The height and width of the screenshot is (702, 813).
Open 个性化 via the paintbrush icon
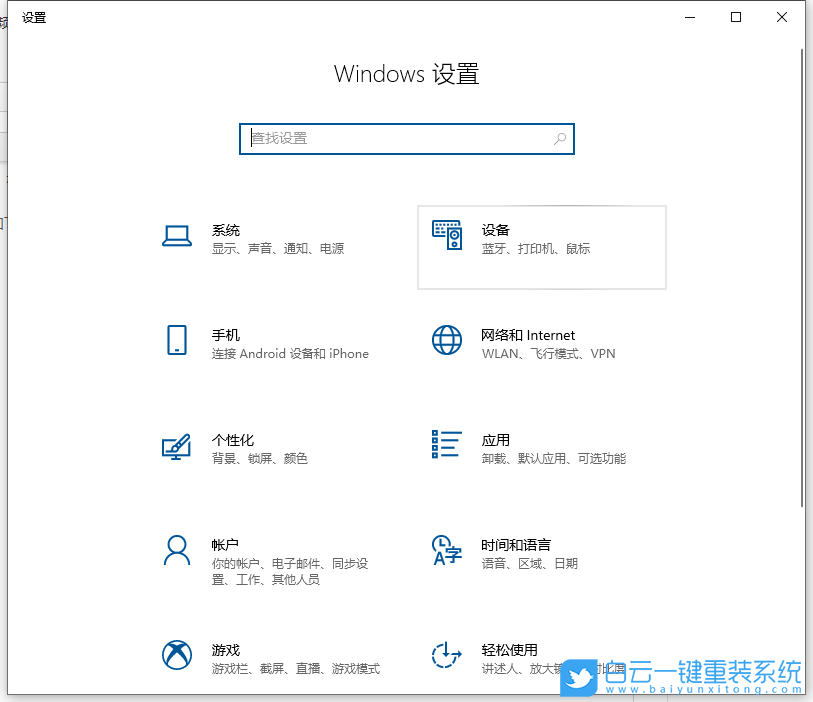[x=176, y=448]
